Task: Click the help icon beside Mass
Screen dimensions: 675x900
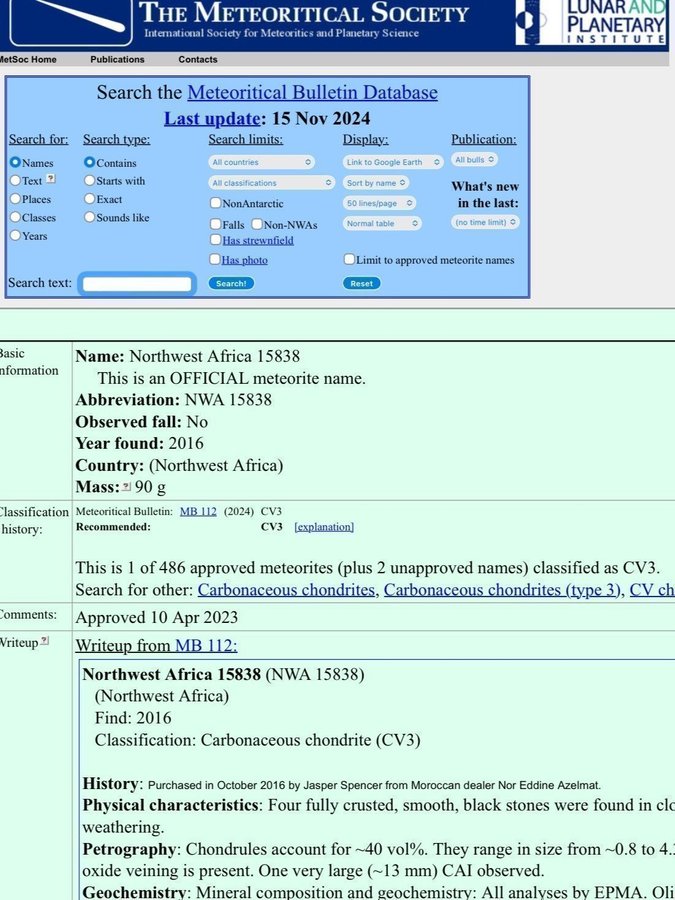Action: [x=126, y=487]
